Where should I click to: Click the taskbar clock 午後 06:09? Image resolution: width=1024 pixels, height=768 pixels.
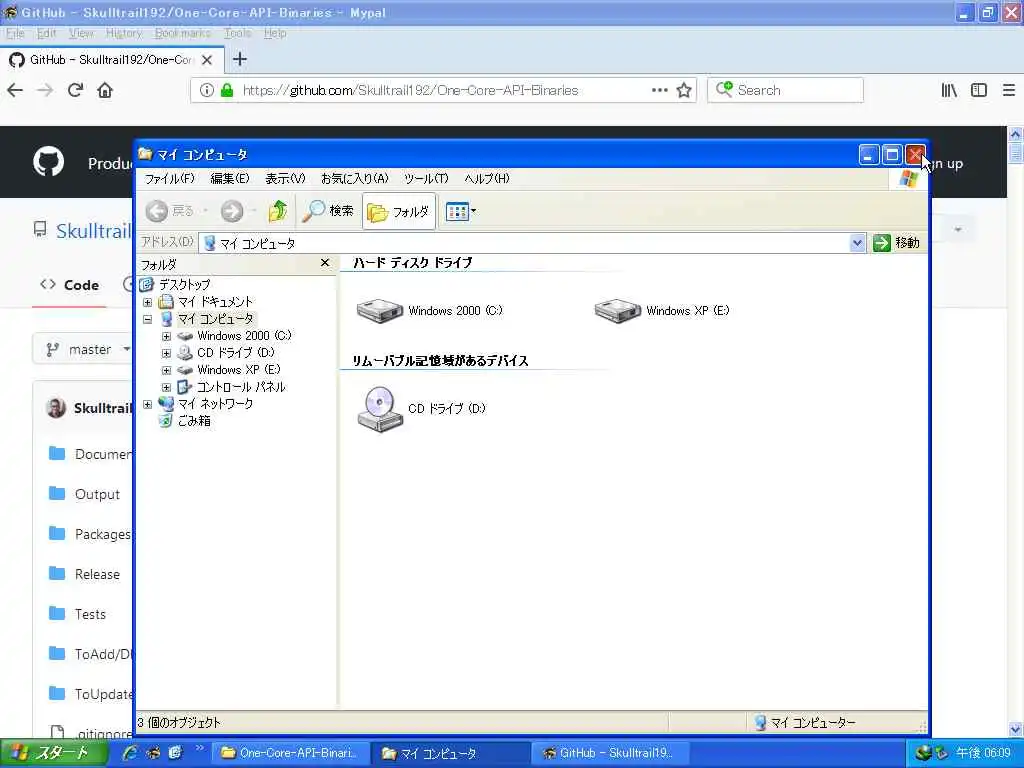tap(984, 753)
